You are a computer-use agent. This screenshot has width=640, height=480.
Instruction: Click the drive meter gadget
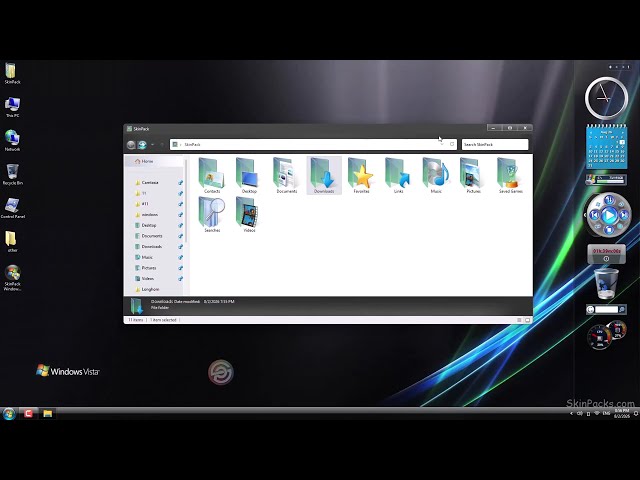point(606,179)
